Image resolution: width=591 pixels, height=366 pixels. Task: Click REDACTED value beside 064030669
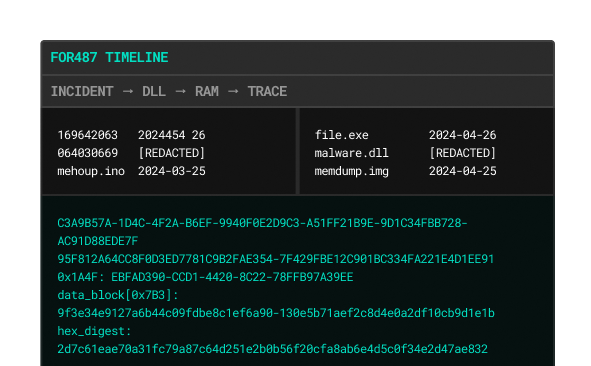(x=171, y=153)
